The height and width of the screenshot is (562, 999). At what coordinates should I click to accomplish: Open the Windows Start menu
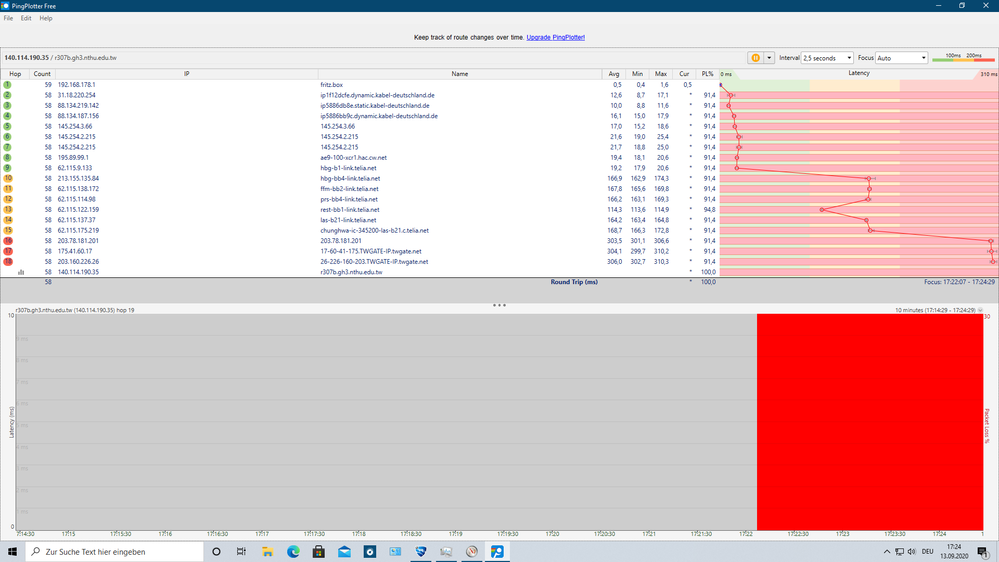12,551
